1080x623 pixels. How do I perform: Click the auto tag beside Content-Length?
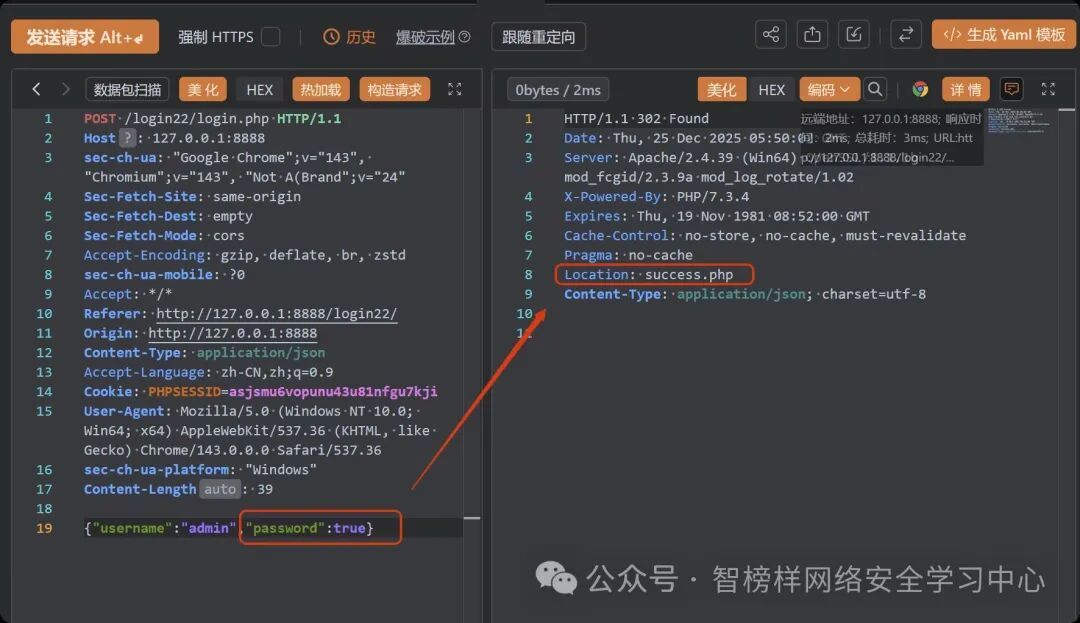click(220, 489)
